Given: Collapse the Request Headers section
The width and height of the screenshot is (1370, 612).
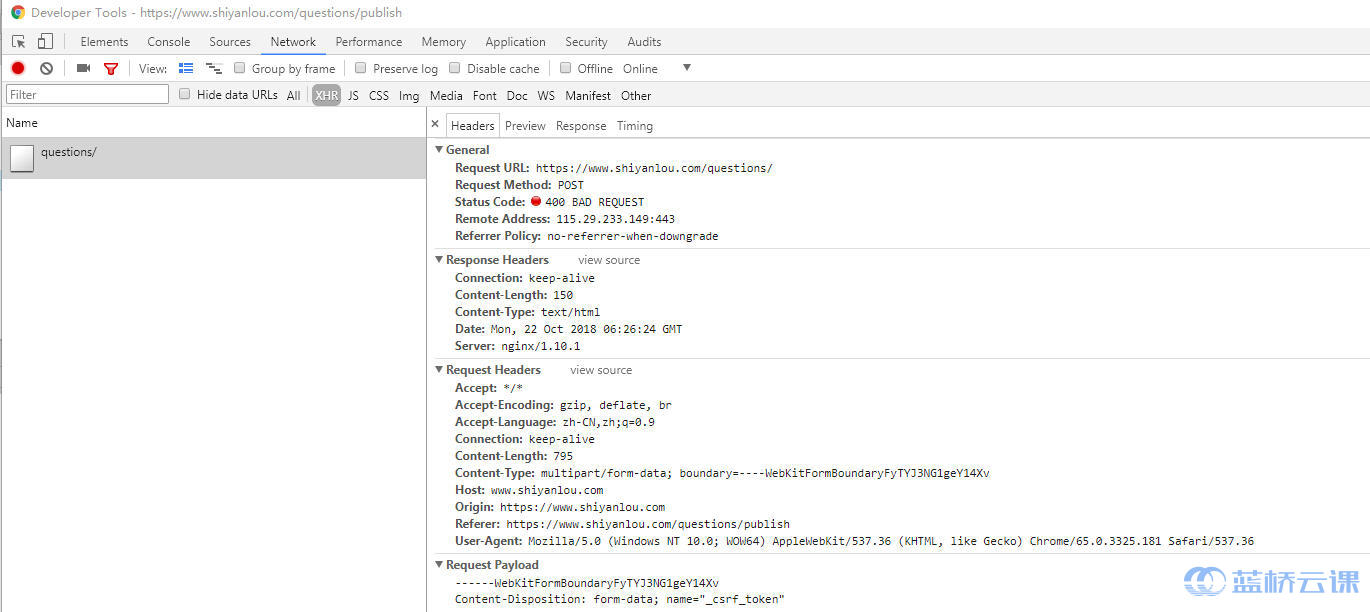Looking at the screenshot, I should (x=439, y=369).
